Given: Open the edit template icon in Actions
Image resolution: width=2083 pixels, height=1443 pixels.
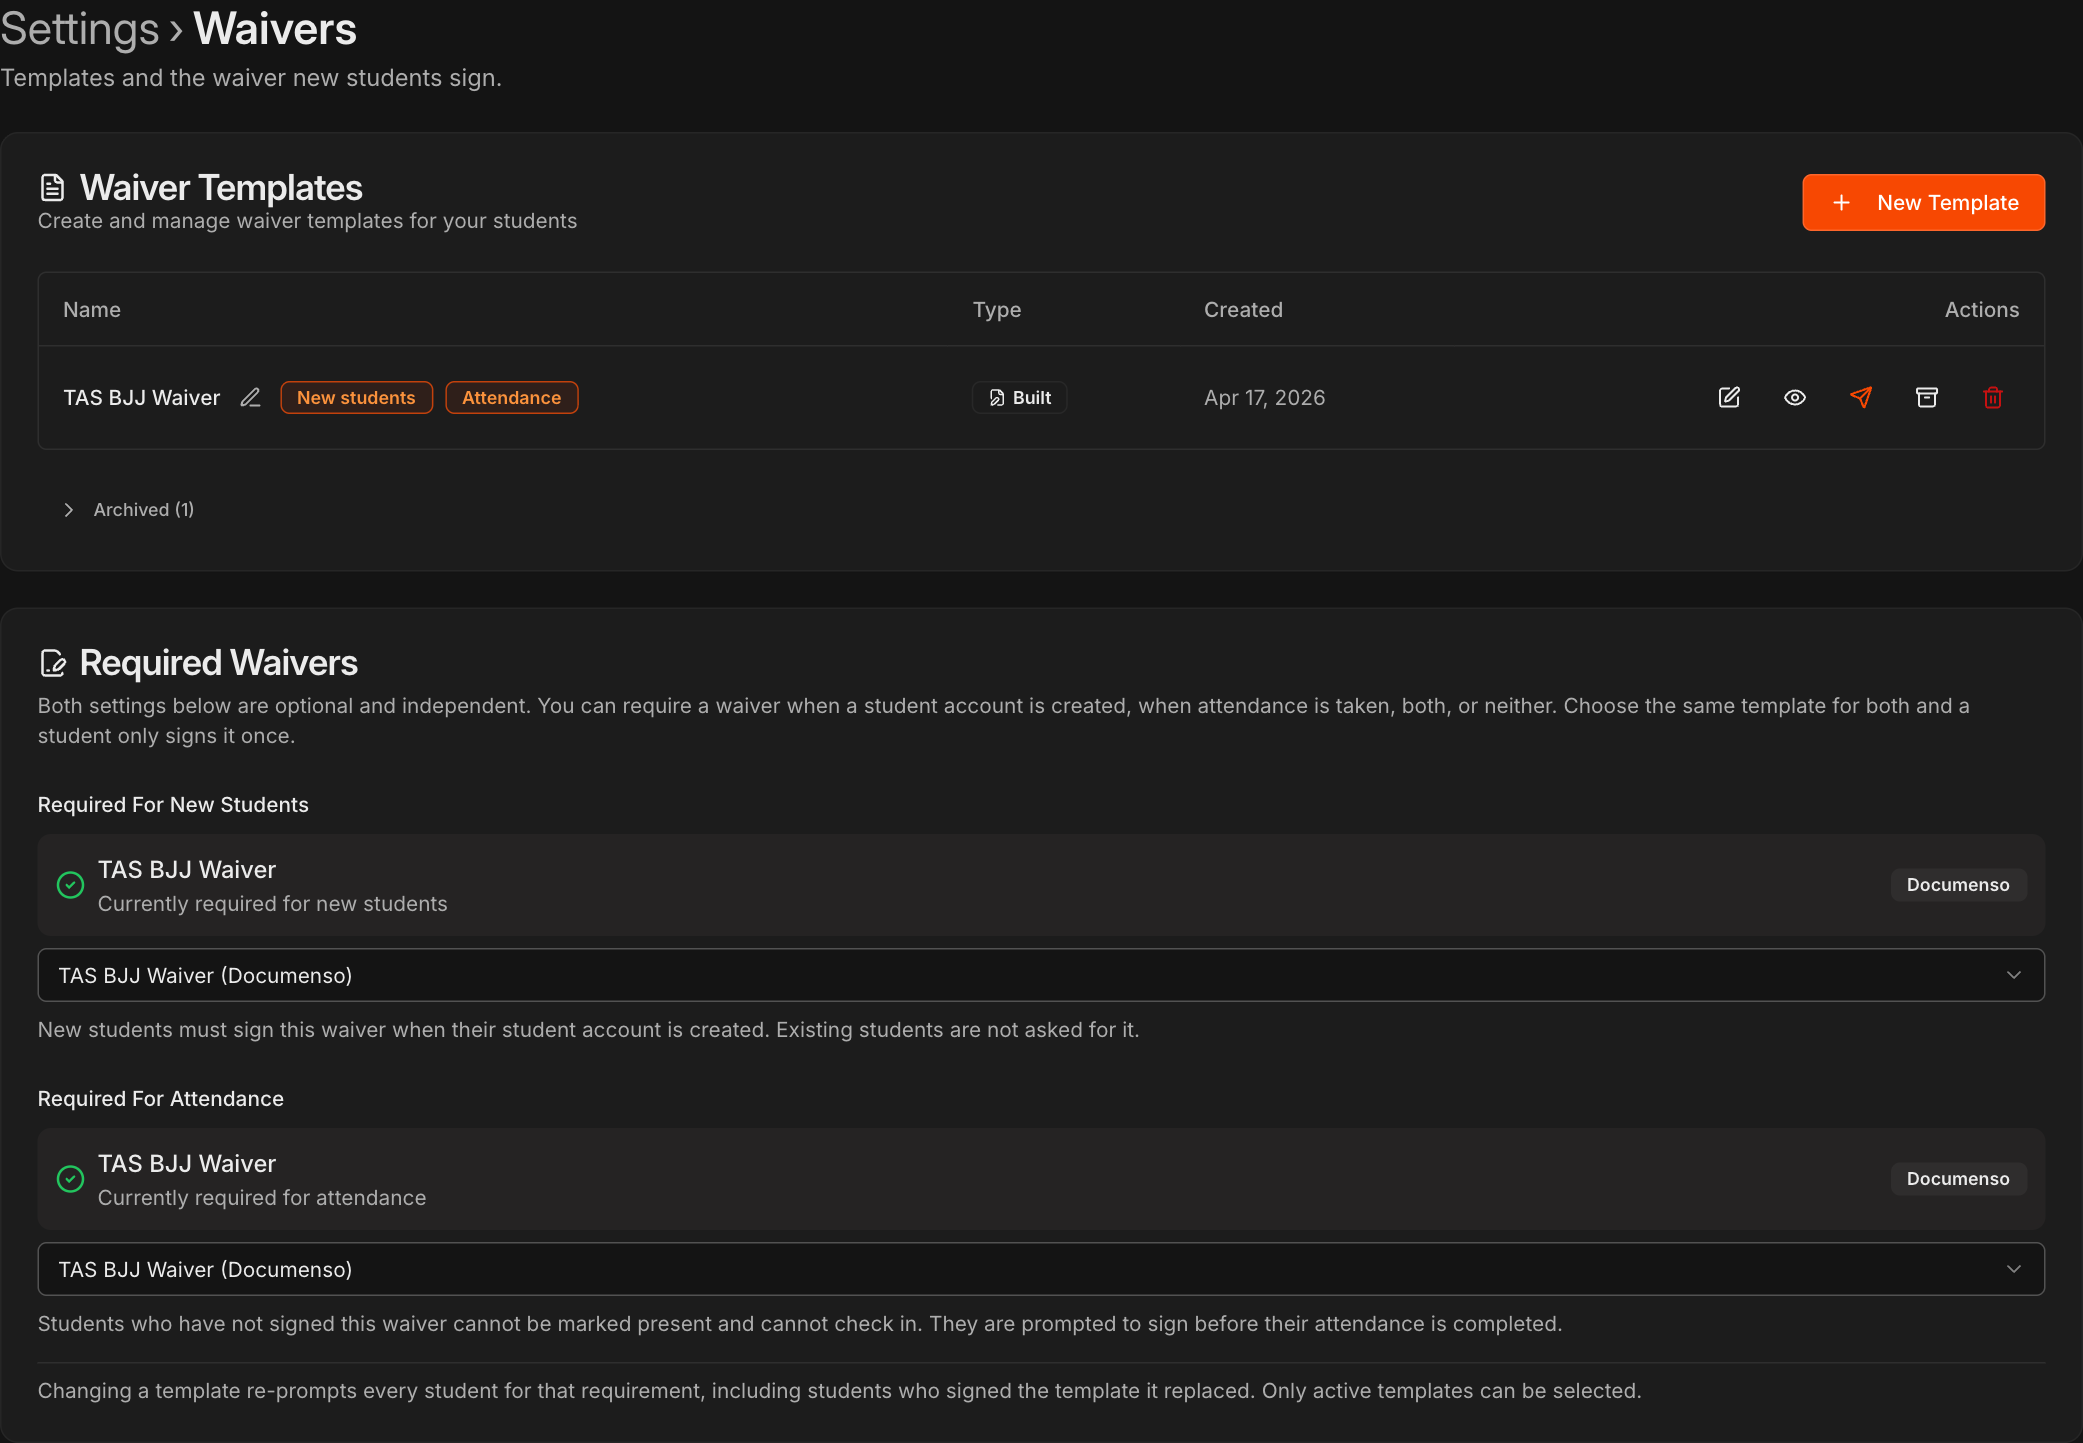Looking at the screenshot, I should (x=1729, y=398).
